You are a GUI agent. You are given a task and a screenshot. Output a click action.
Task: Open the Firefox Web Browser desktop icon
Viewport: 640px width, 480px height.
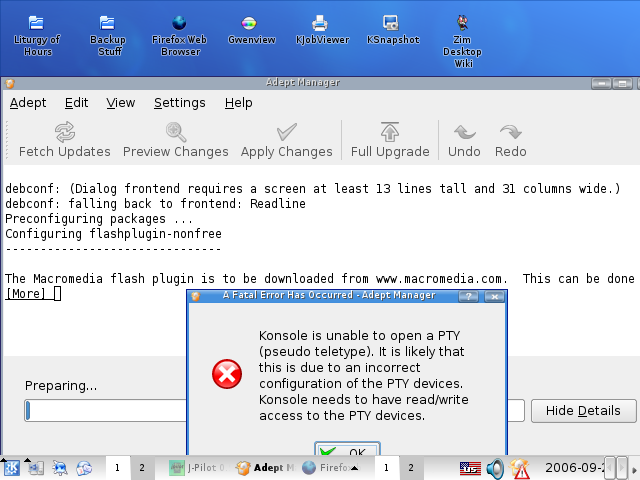click(180, 34)
